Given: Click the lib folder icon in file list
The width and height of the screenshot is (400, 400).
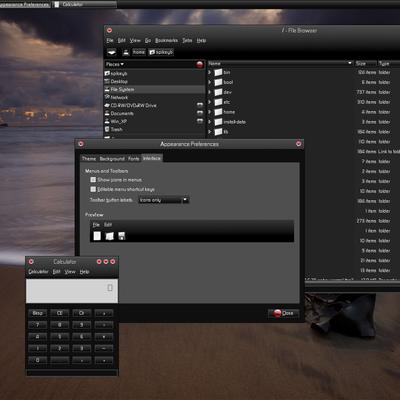Looking at the screenshot, I should pos(218,132).
